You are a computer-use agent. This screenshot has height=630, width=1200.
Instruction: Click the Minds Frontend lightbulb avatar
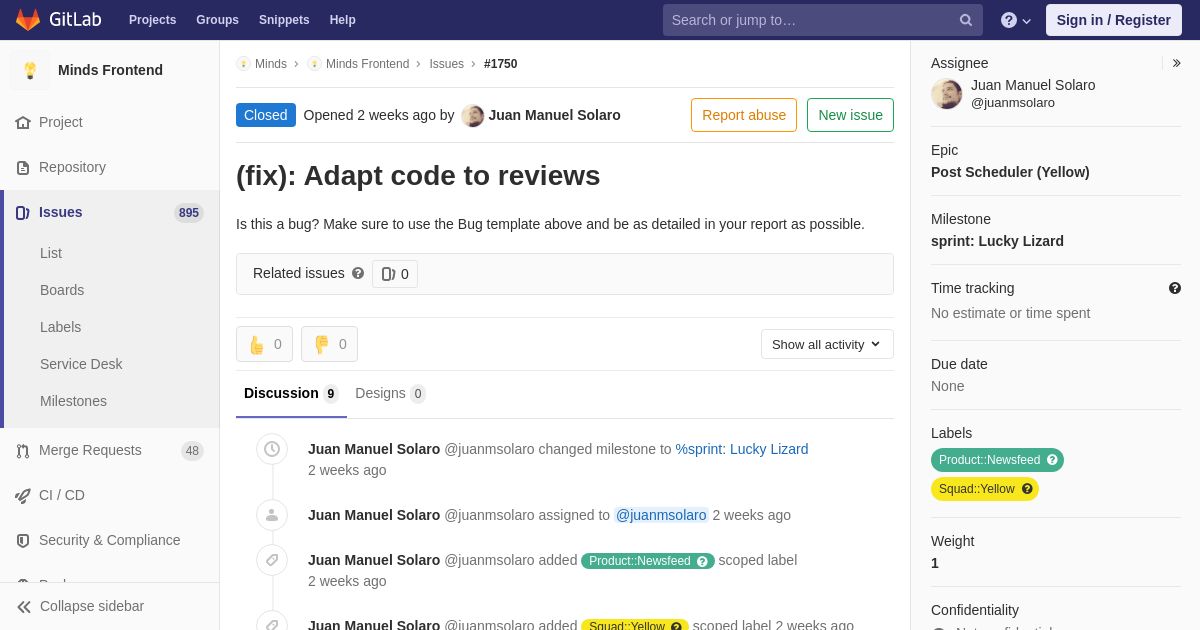coord(30,70)
